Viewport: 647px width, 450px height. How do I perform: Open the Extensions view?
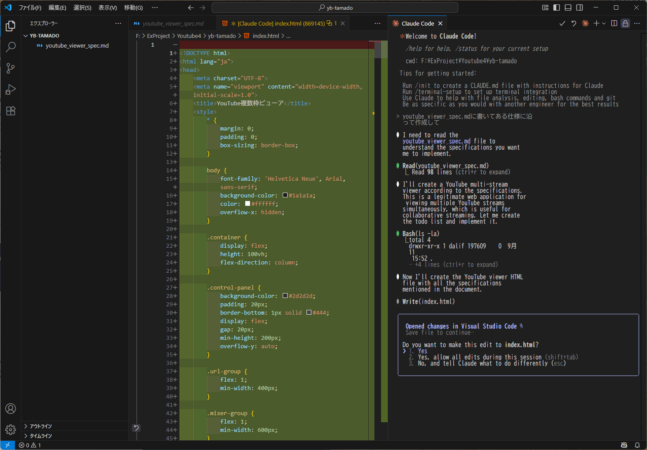10,111
